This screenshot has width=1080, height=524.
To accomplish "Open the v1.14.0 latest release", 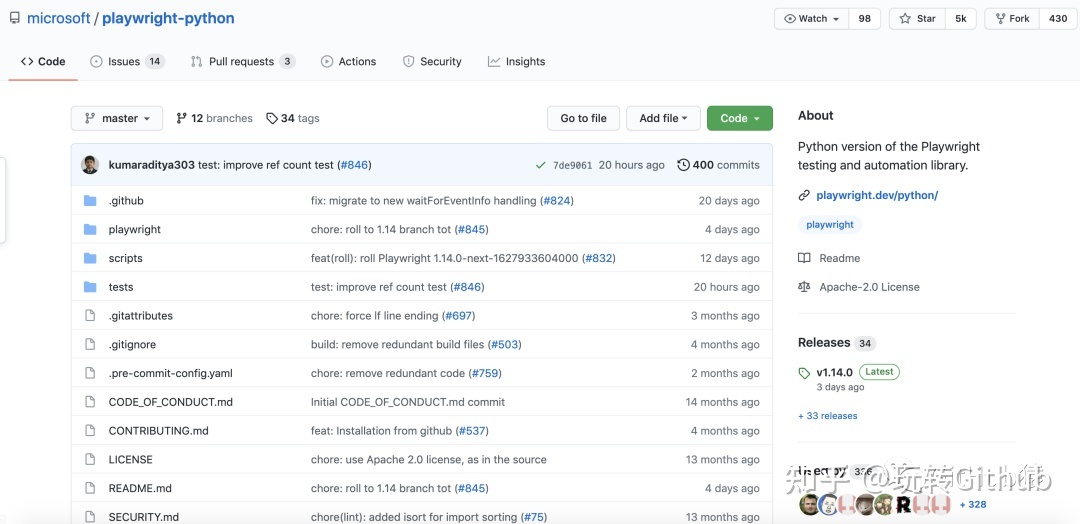I will pos(834,373).
